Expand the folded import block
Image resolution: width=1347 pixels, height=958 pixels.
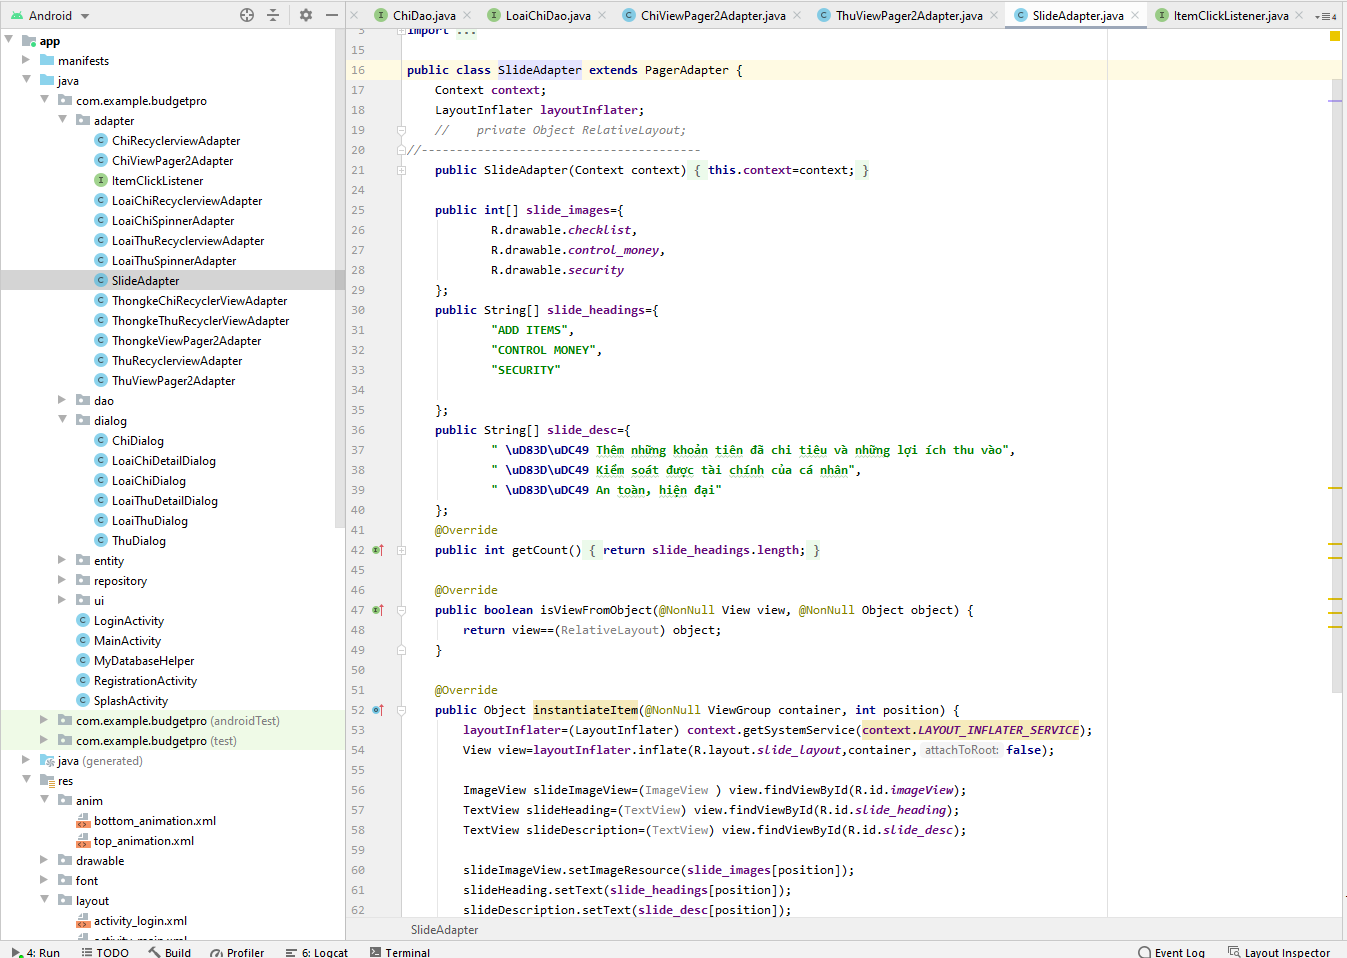(x=401, y=32)
